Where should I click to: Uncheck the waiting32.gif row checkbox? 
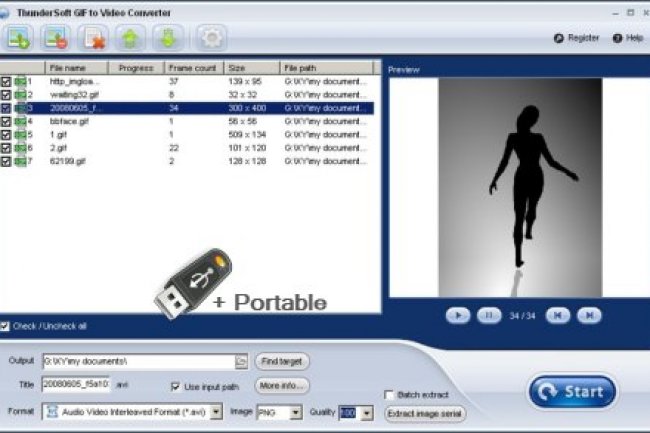pos(6,94)
